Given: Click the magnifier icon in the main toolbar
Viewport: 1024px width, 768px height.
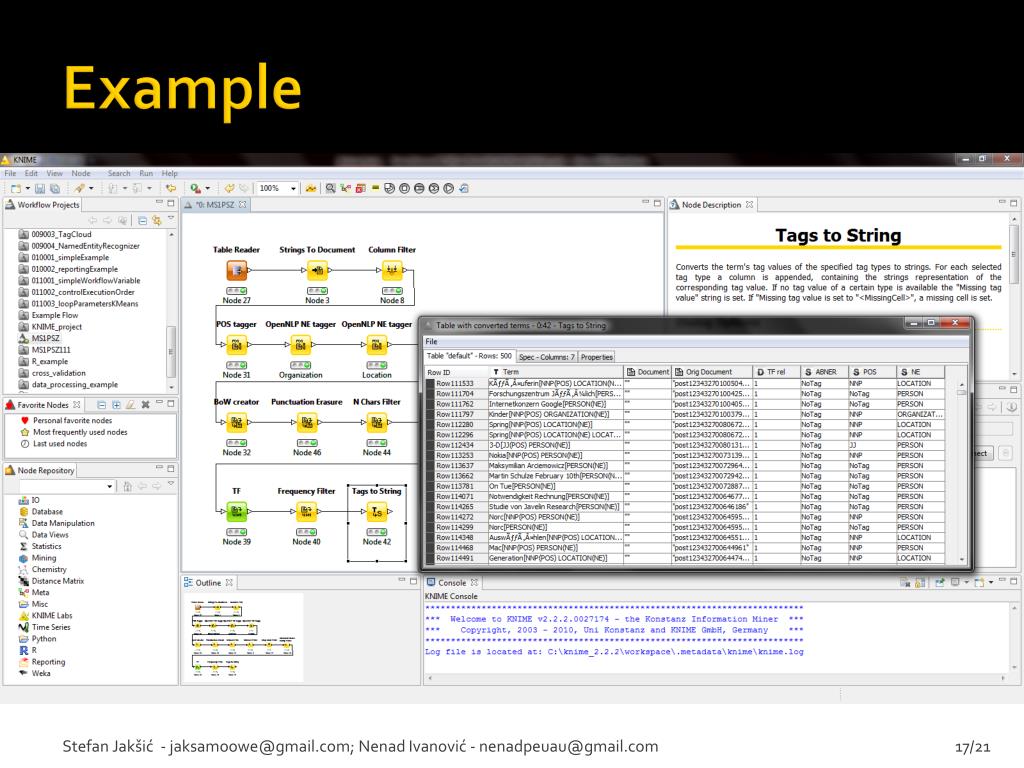Looking at the screenshot, I should tap(330, 188).
